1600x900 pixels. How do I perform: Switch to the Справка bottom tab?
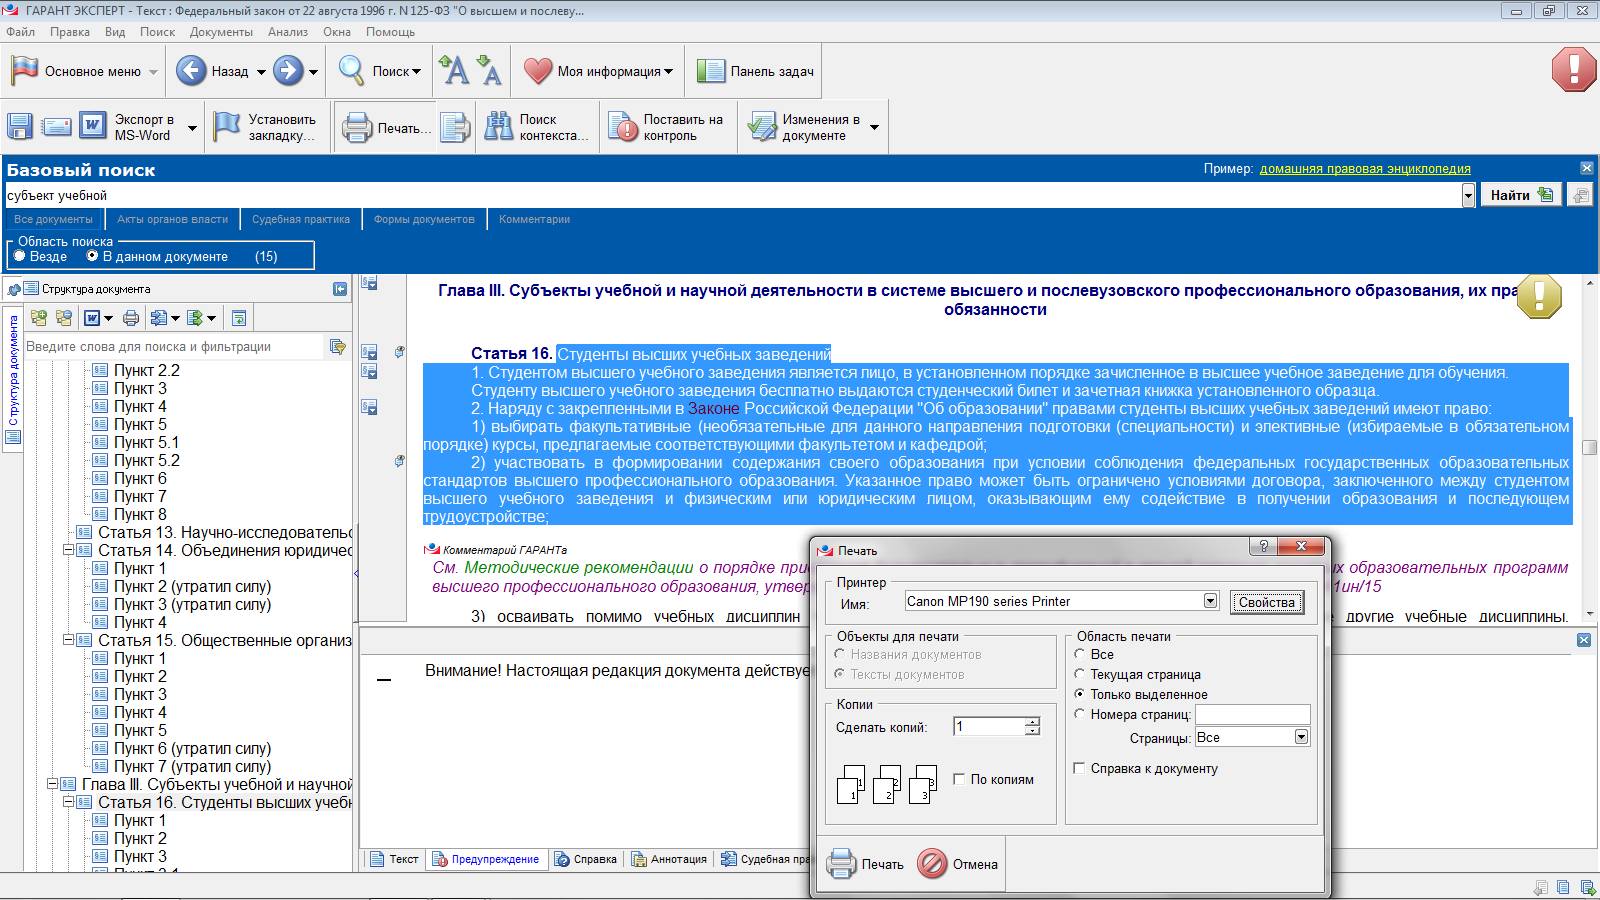point(586,859)
